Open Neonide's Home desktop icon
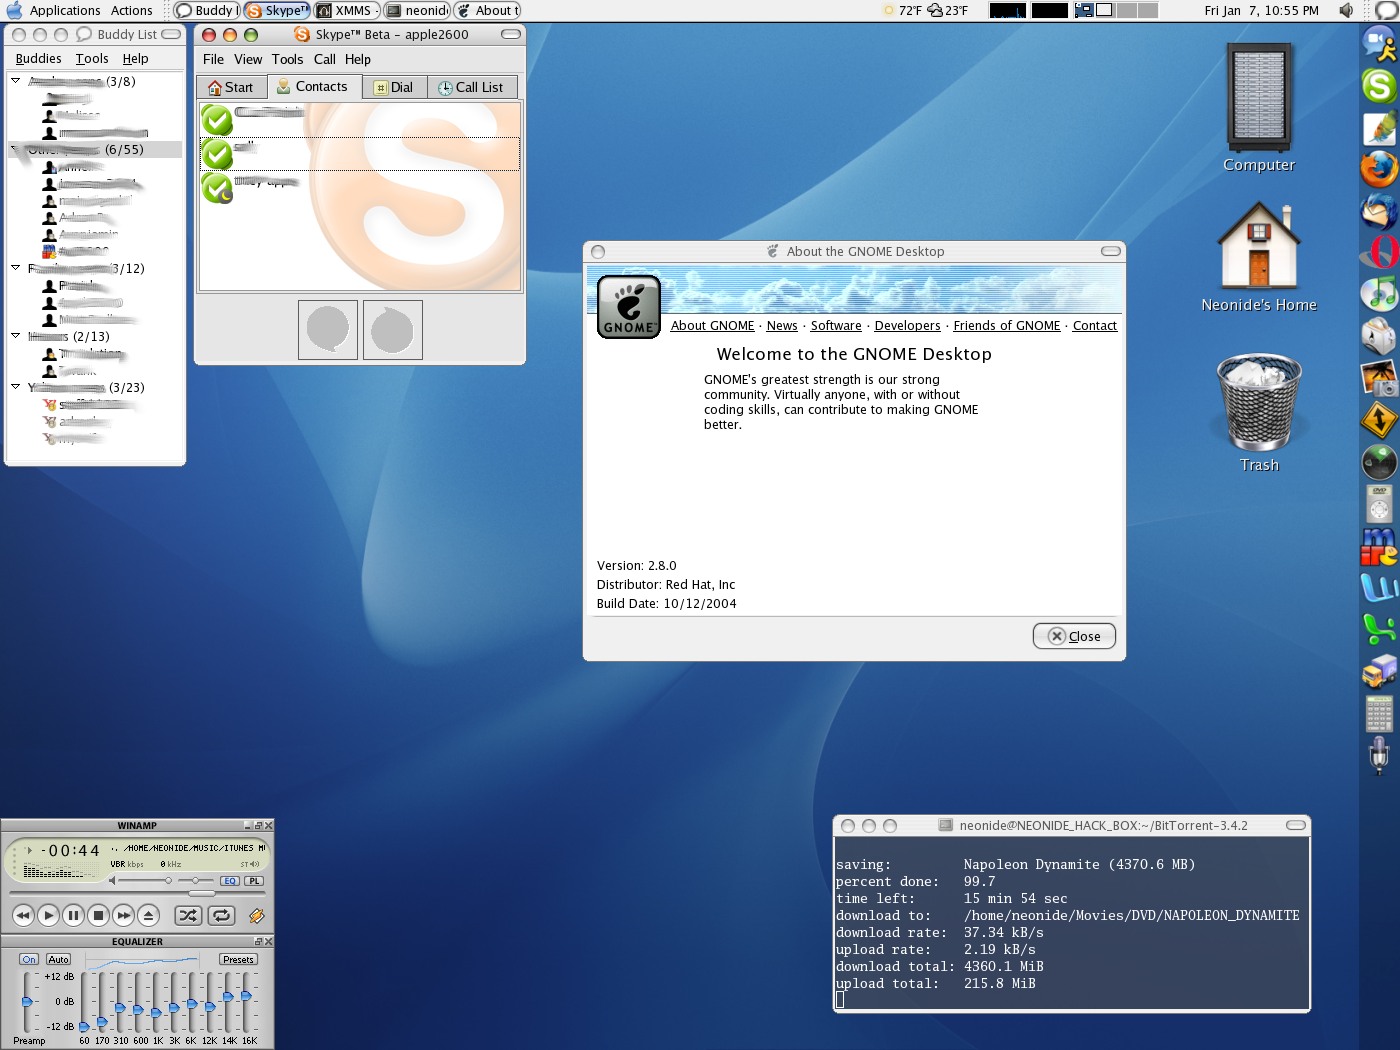 click(1259, 257)
